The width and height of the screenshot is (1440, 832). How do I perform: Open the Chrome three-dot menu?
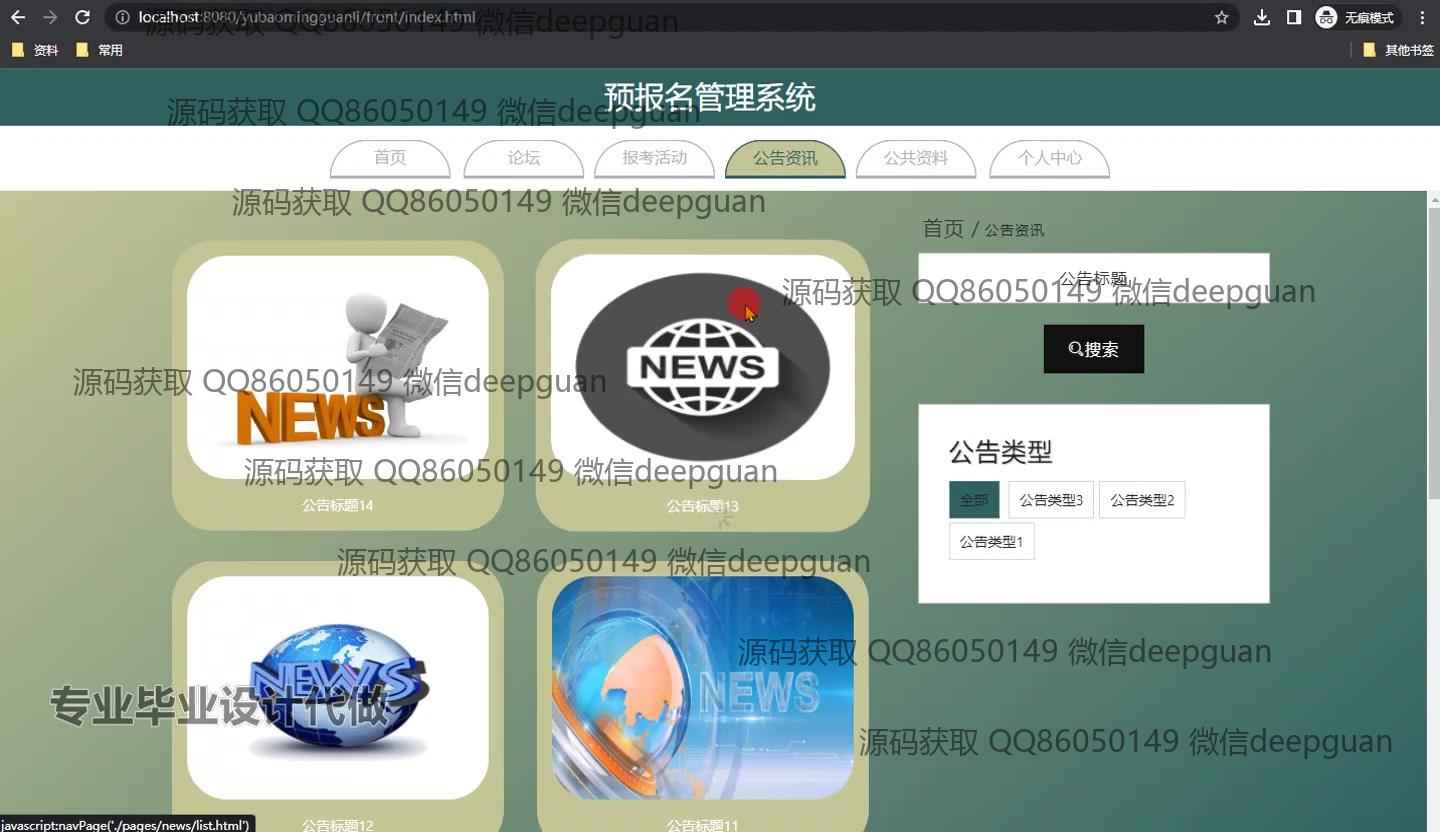coord(1422,17)
